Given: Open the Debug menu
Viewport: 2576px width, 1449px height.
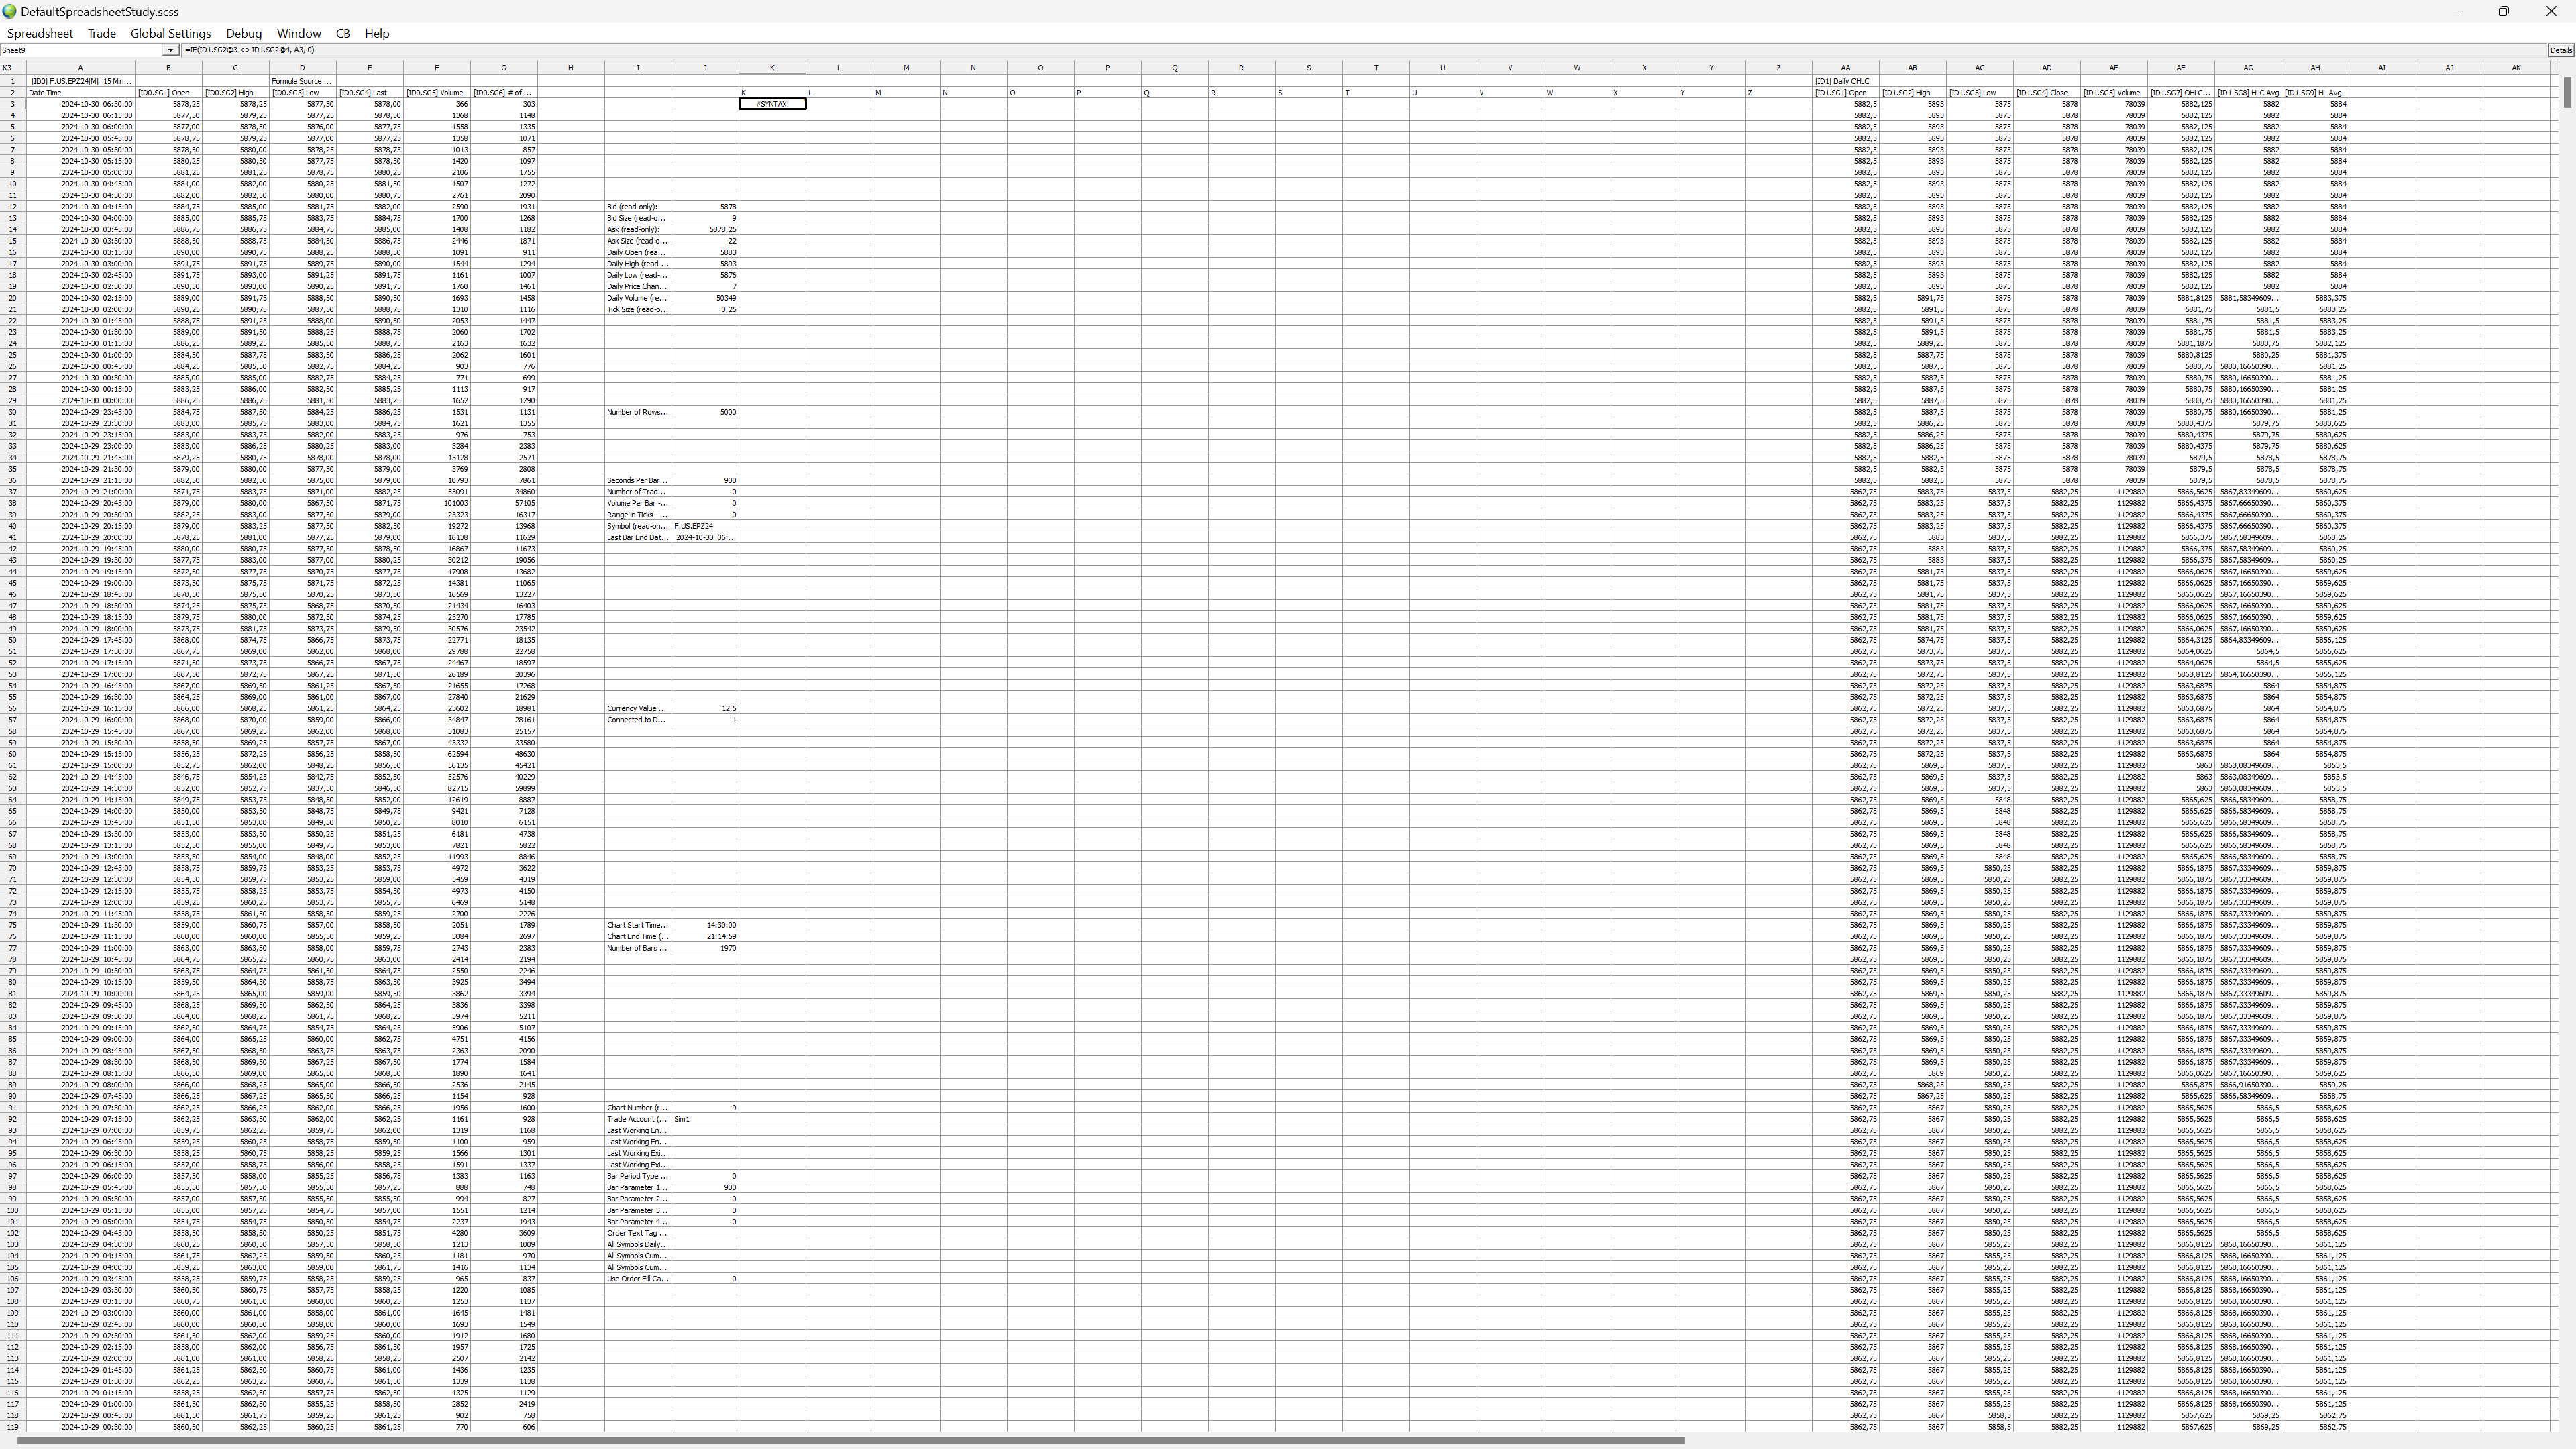Looking at the screenshot, I should [x=243, y=33].
